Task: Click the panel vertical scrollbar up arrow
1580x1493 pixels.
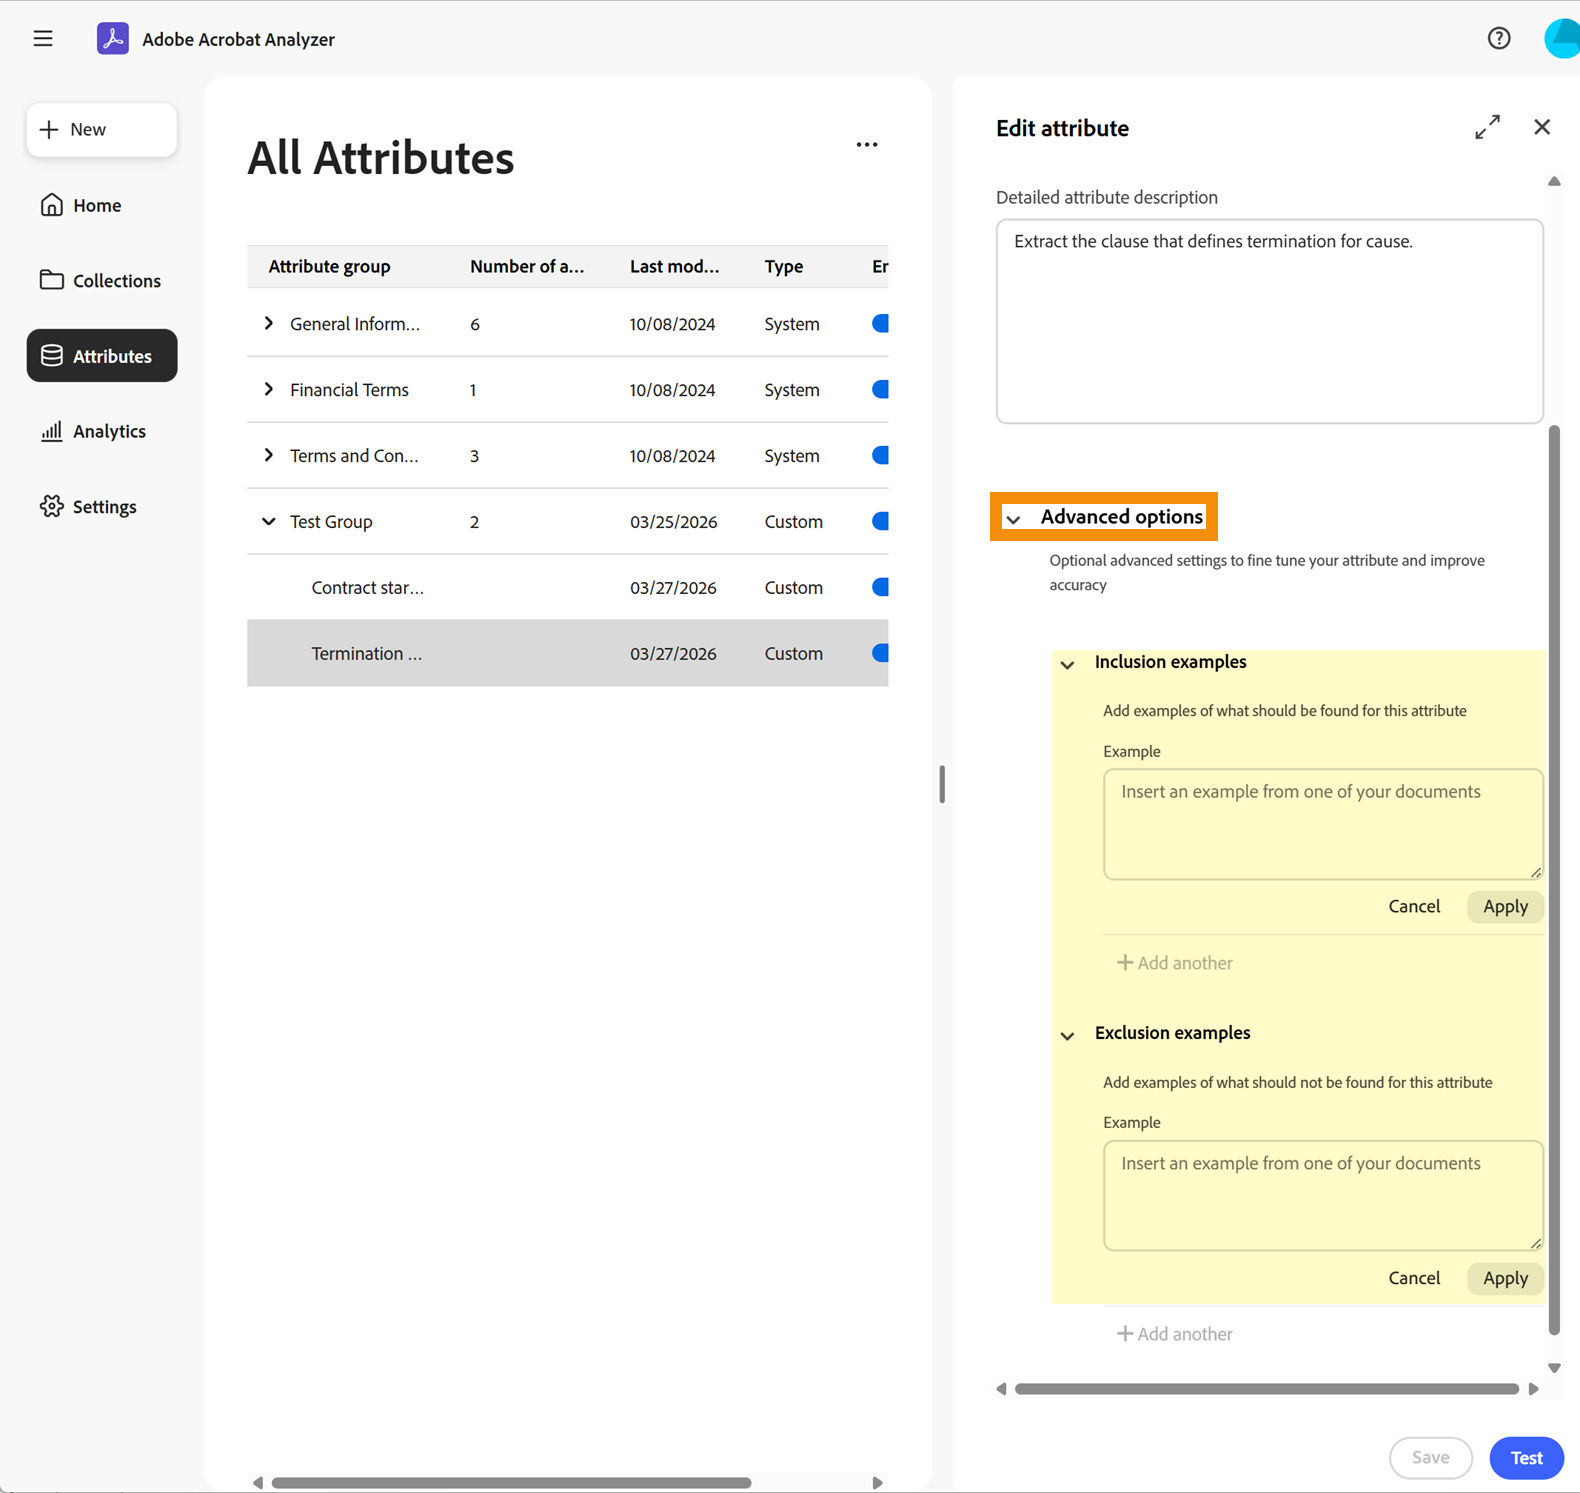Action: pos(1554,181)
